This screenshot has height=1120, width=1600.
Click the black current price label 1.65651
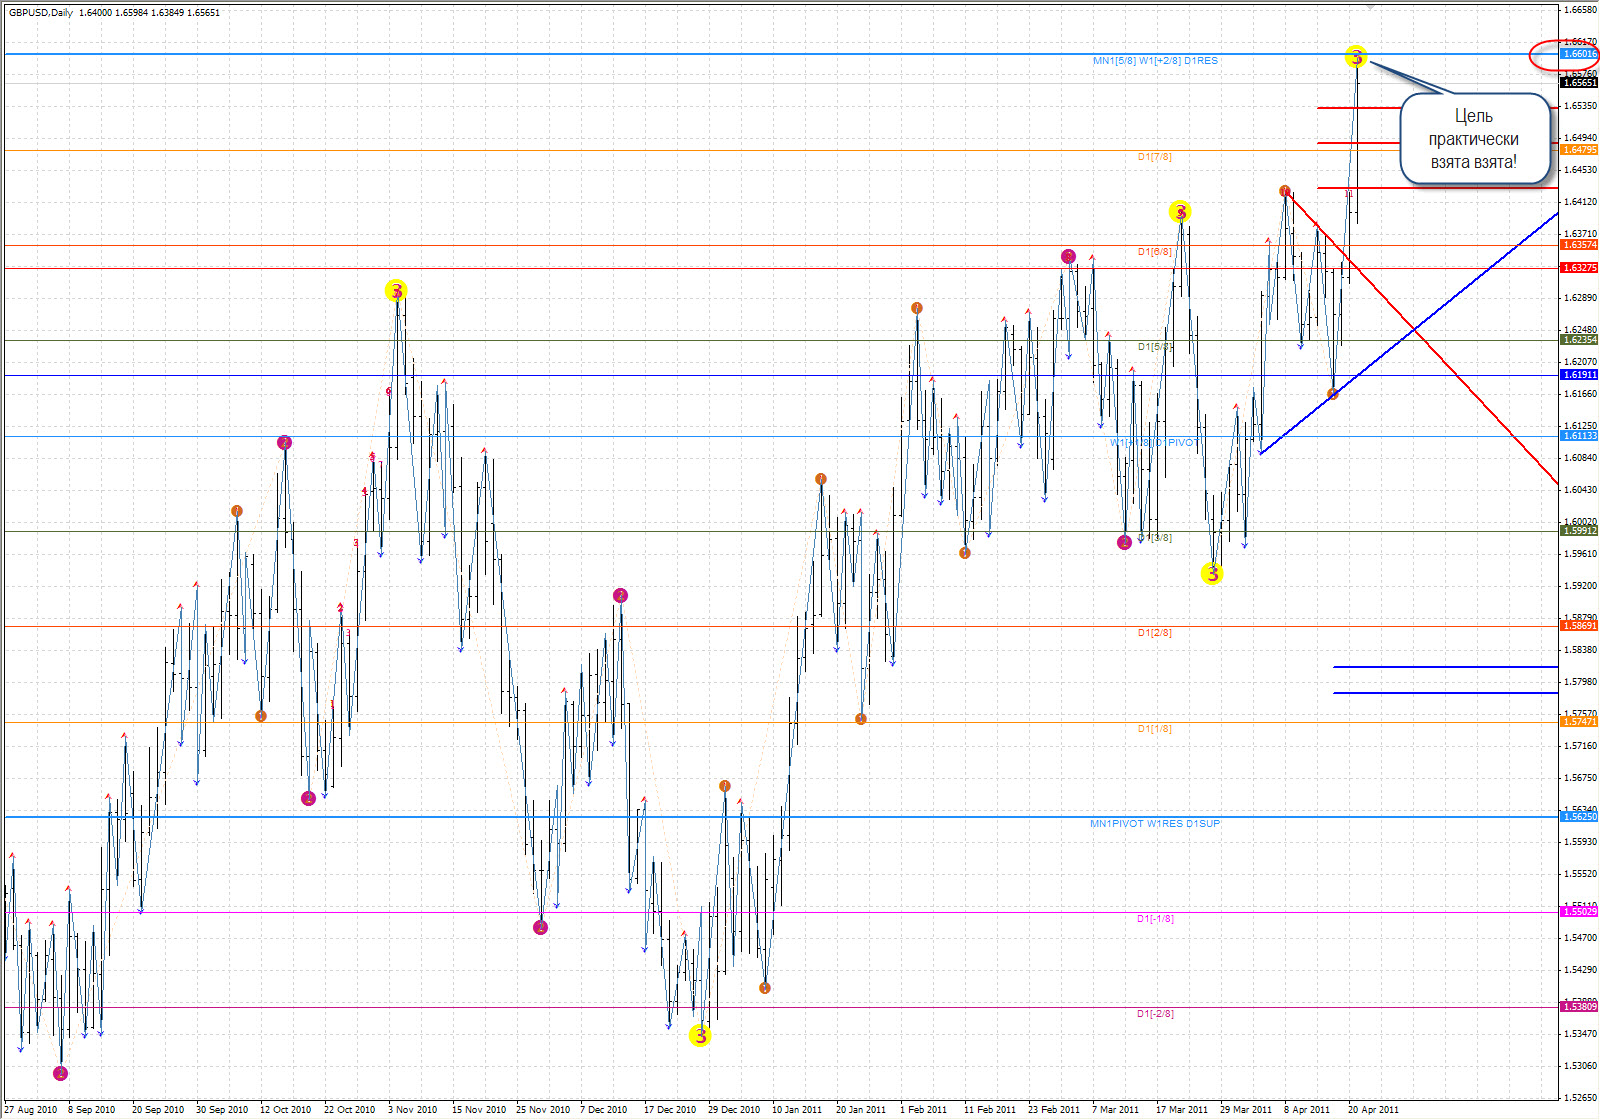coord(1579,83)
